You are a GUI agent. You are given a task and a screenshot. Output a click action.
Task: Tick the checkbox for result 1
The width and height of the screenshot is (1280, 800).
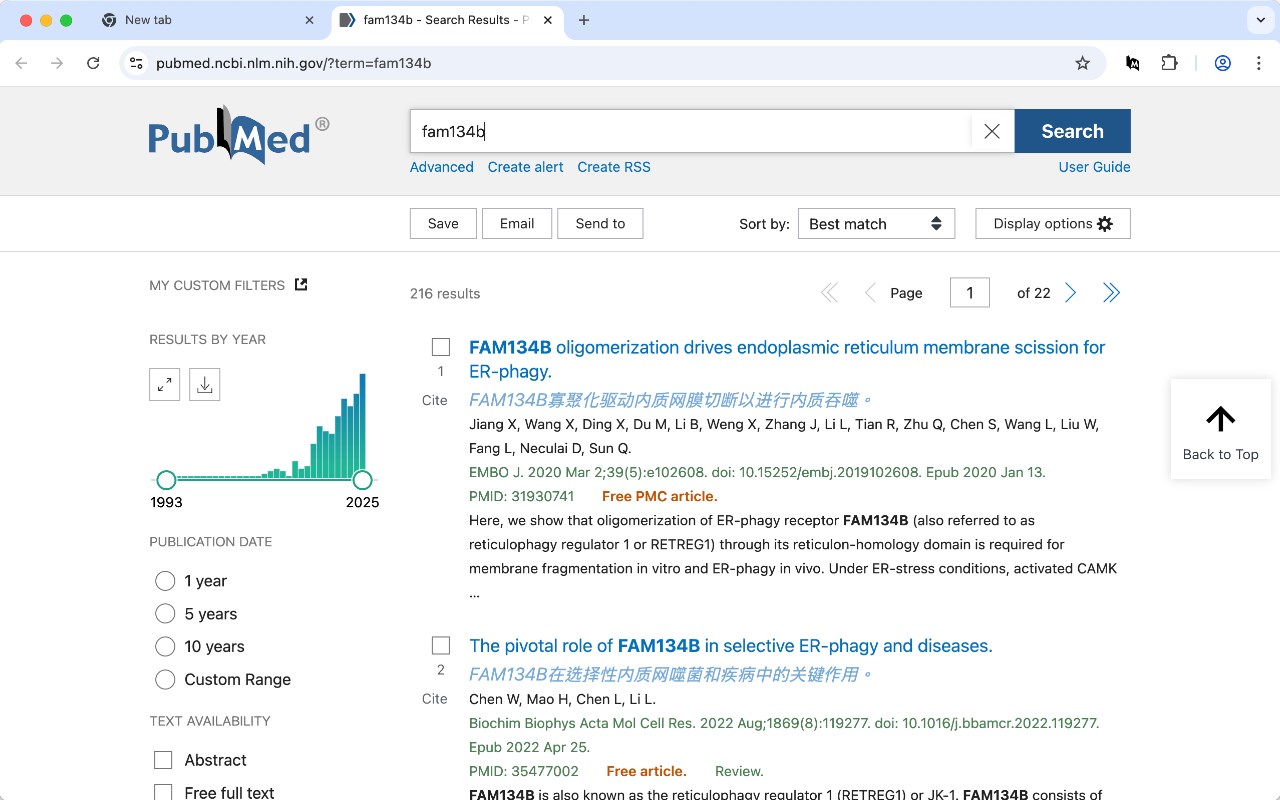pos(441,347)
